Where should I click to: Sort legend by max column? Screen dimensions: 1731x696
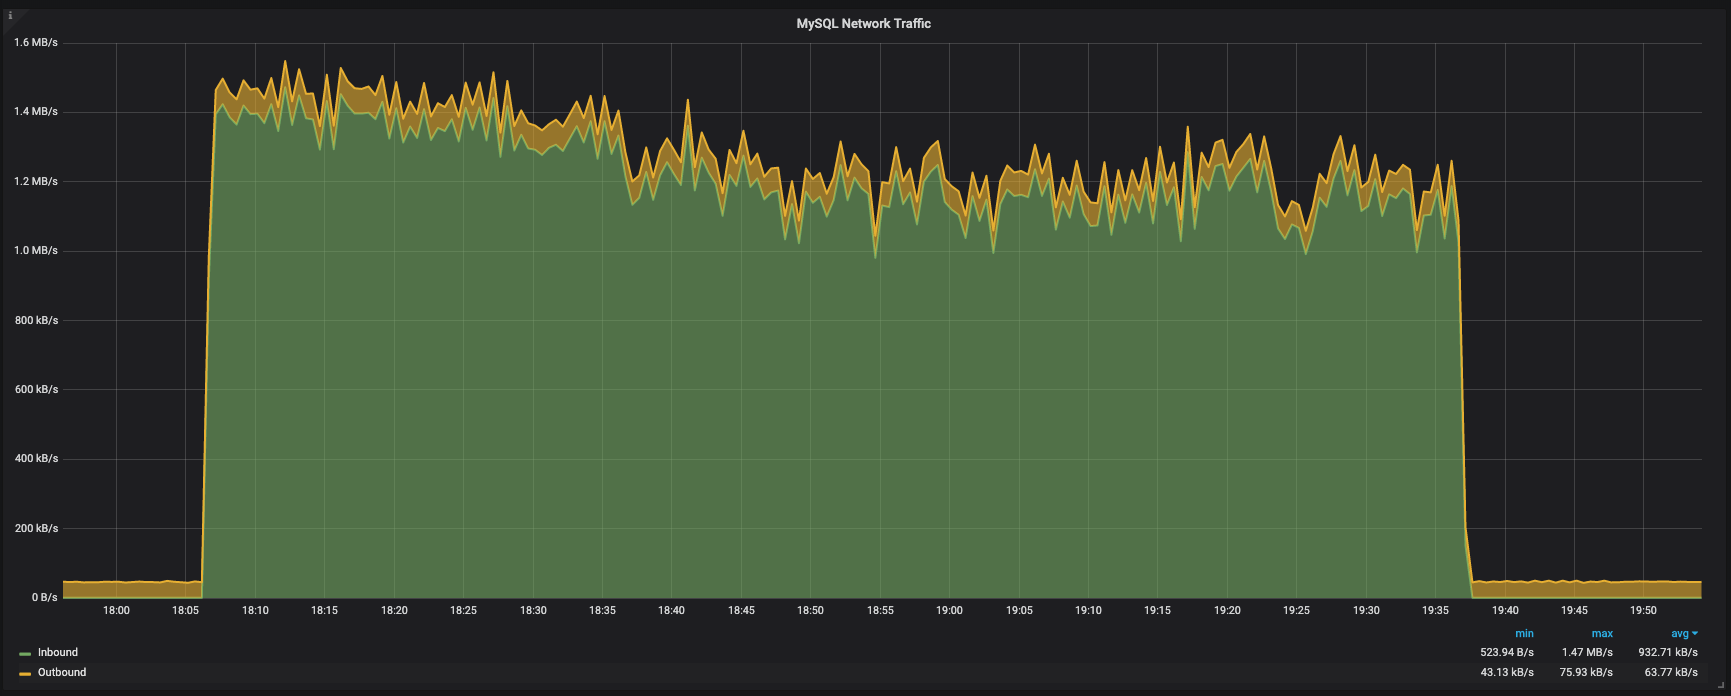1602,634
